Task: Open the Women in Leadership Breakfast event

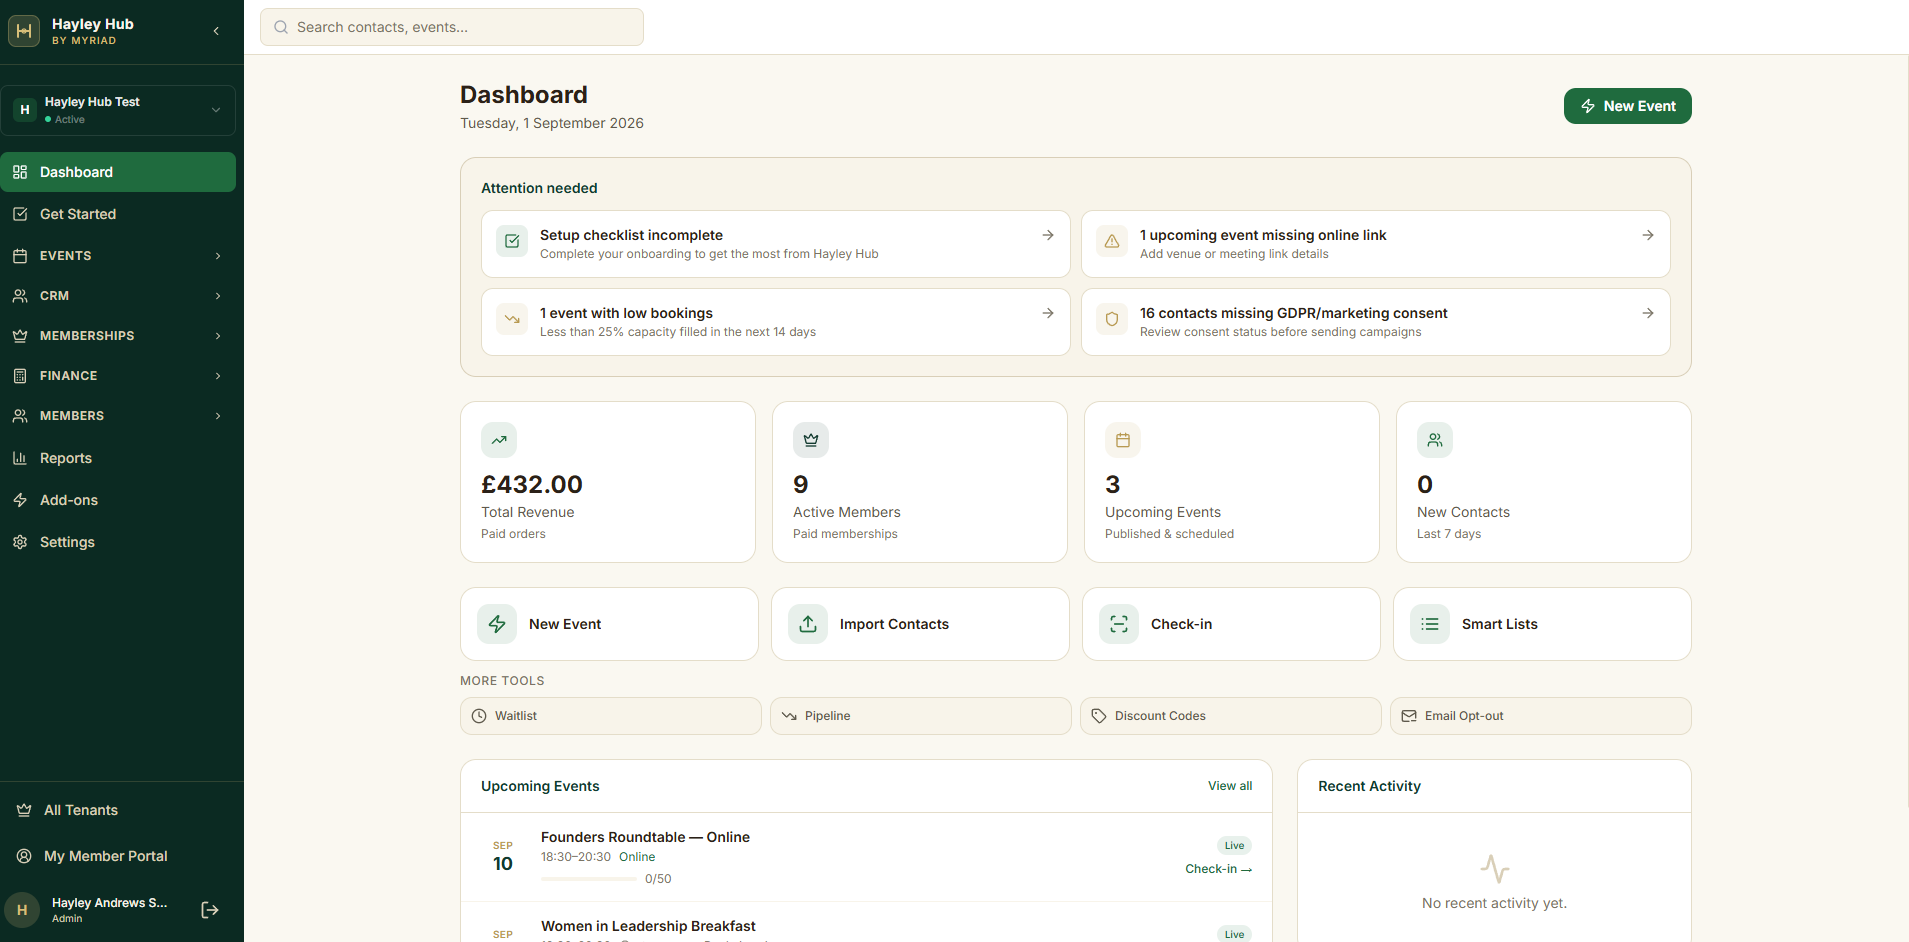Action: 648,926
